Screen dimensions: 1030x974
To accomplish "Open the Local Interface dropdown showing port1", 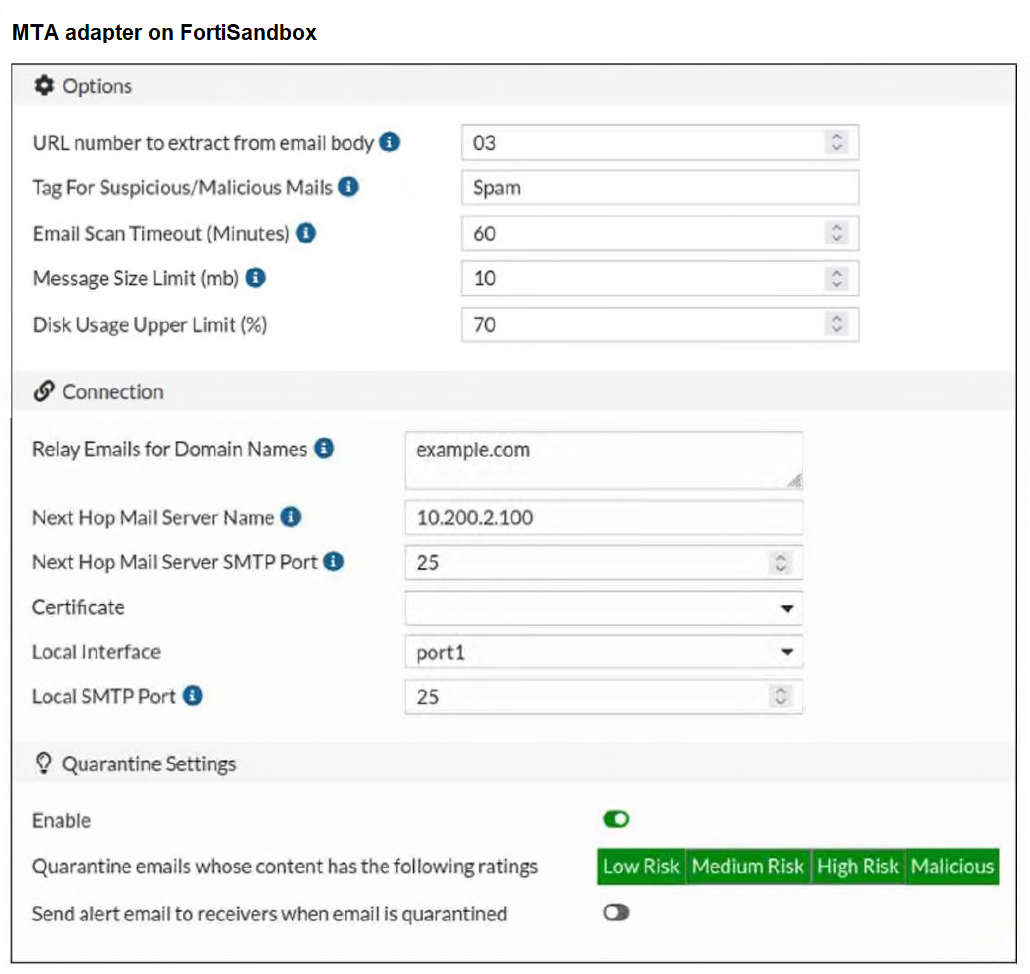I will [604, 652].
